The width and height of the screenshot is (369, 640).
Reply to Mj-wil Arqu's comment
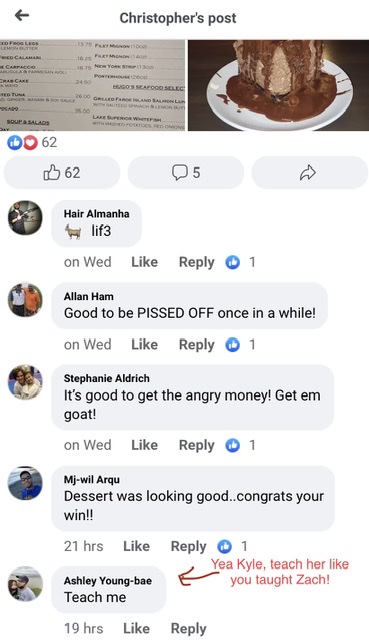coord(188,547)
